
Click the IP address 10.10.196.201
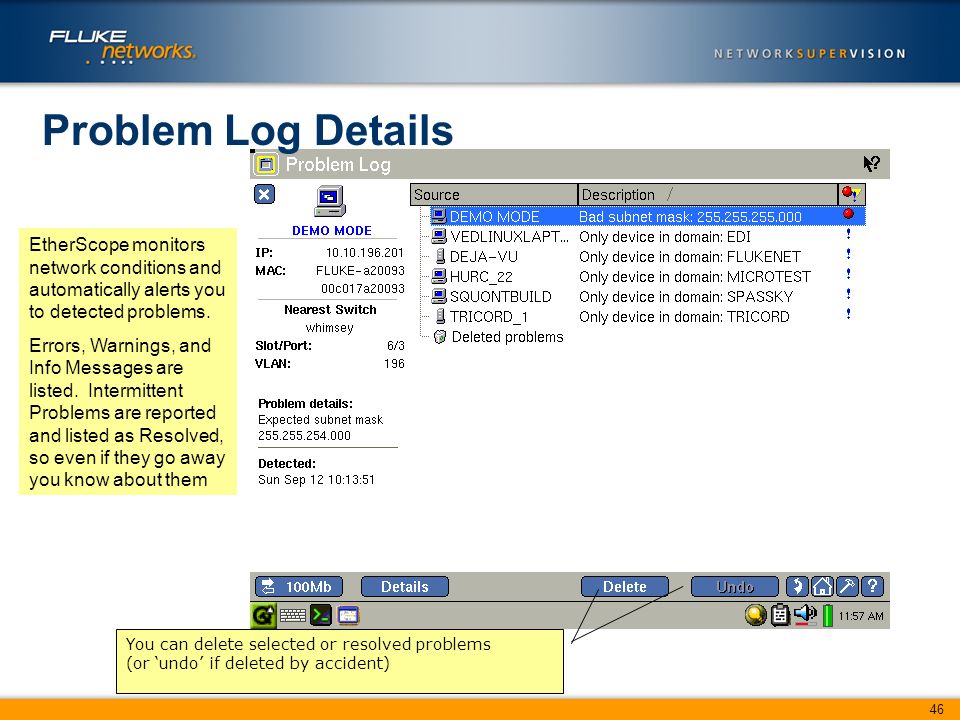(365, 252)
